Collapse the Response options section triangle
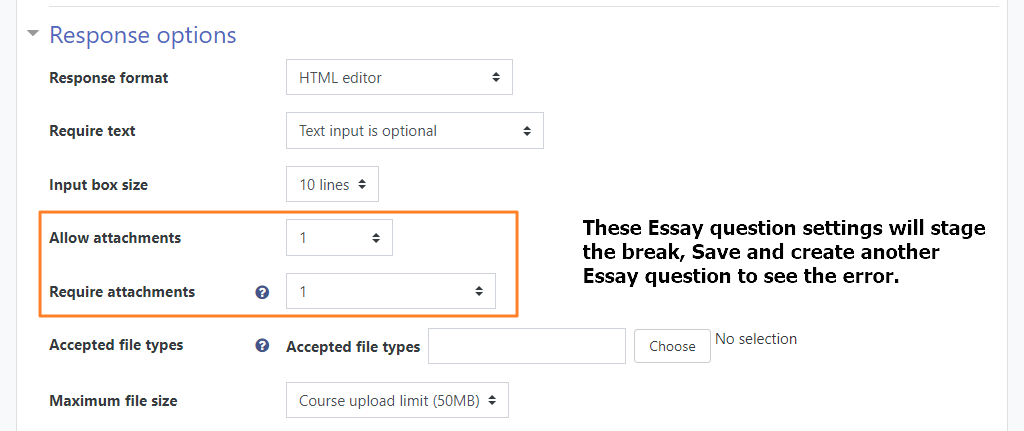The width and height of the screenshot is (1024, 431). click(x=33, y=34)
